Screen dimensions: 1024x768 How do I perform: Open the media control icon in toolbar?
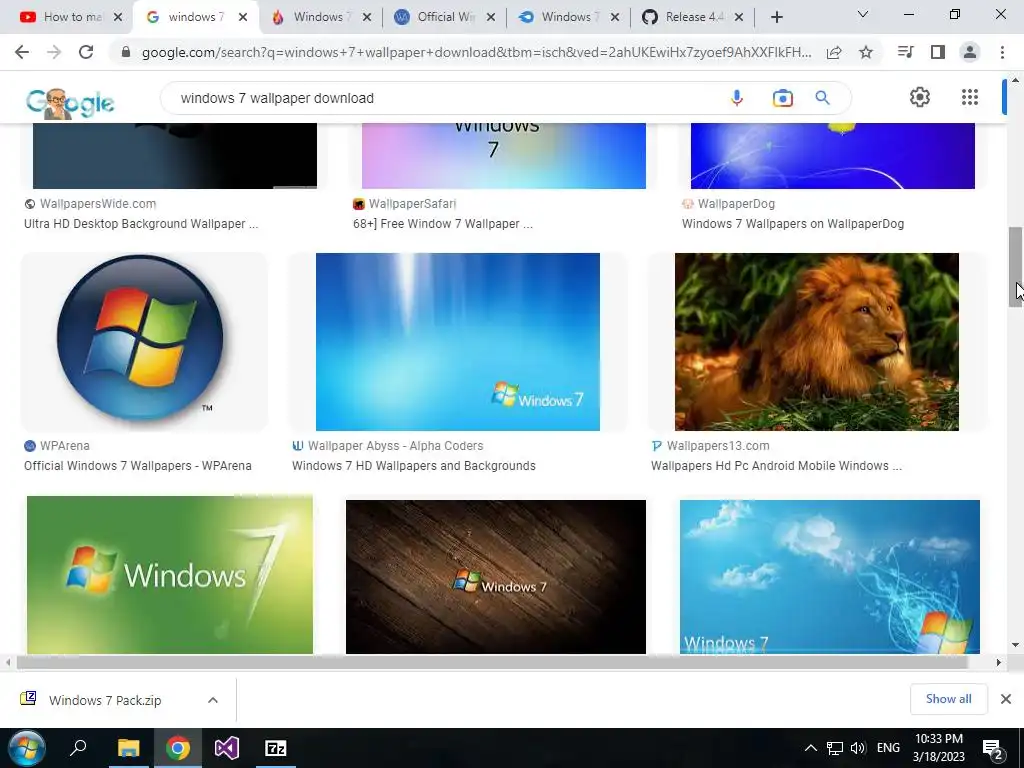click(905, 52)
